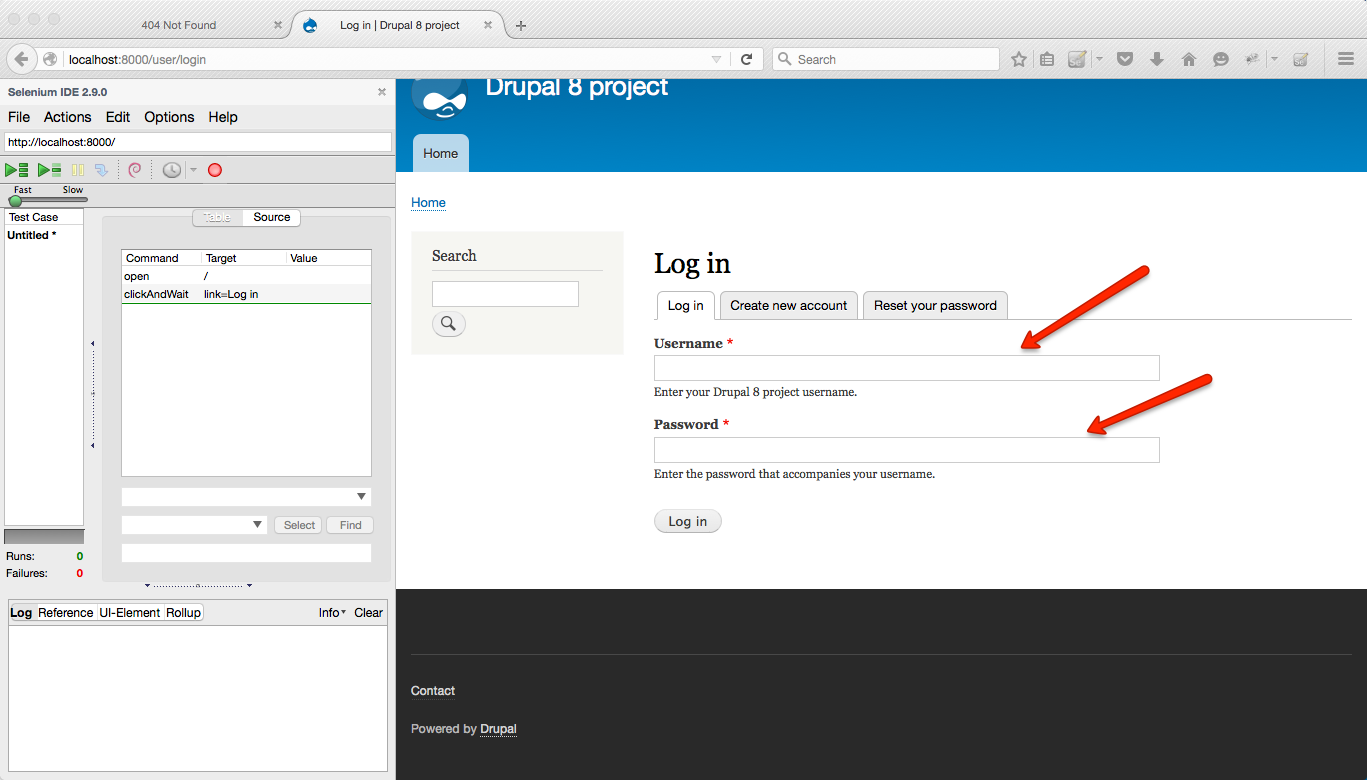1367x780 pixels.
Task: Click the Find button
Action: (351, 525)
